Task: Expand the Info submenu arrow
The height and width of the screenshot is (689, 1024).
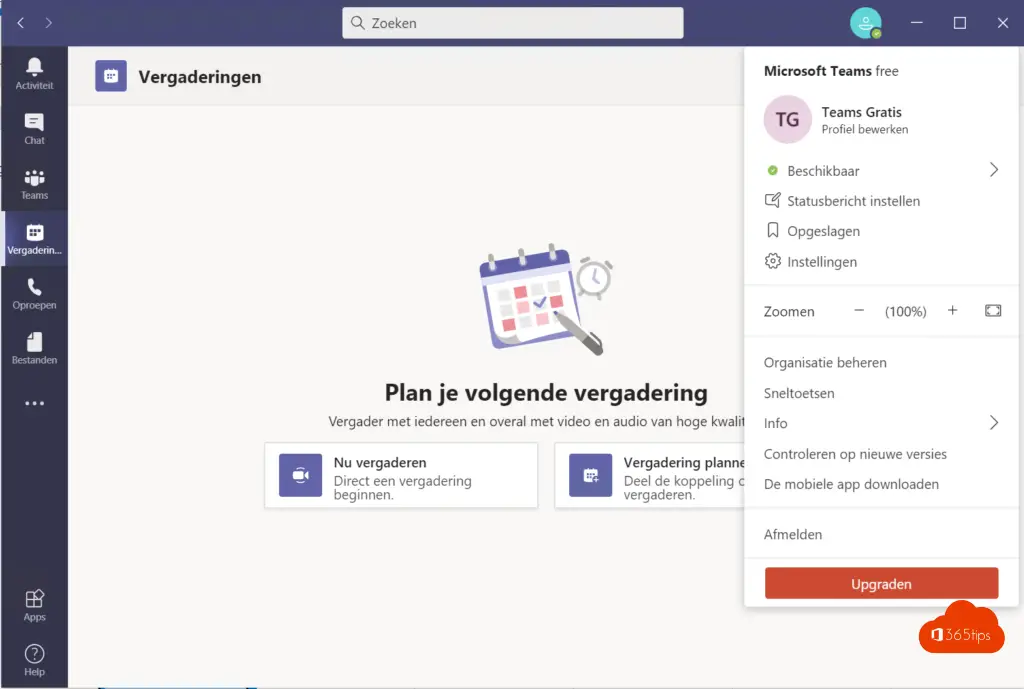Action: 993,423
